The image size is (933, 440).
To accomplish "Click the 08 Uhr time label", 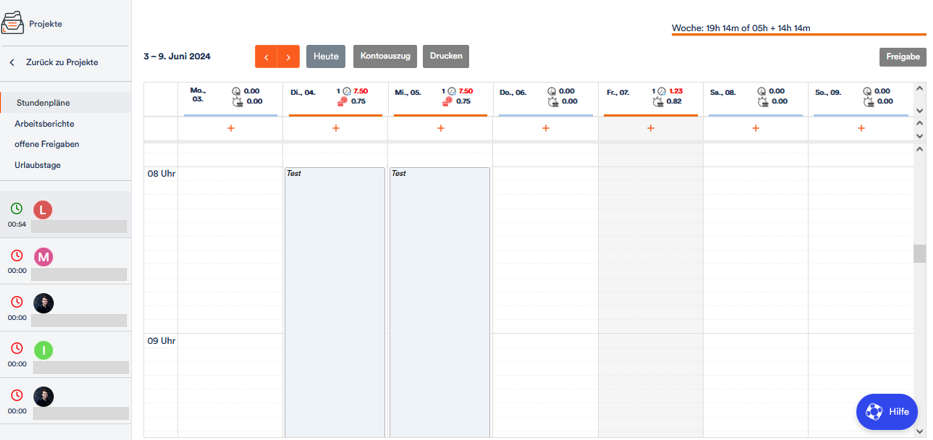I will (161, 174).
